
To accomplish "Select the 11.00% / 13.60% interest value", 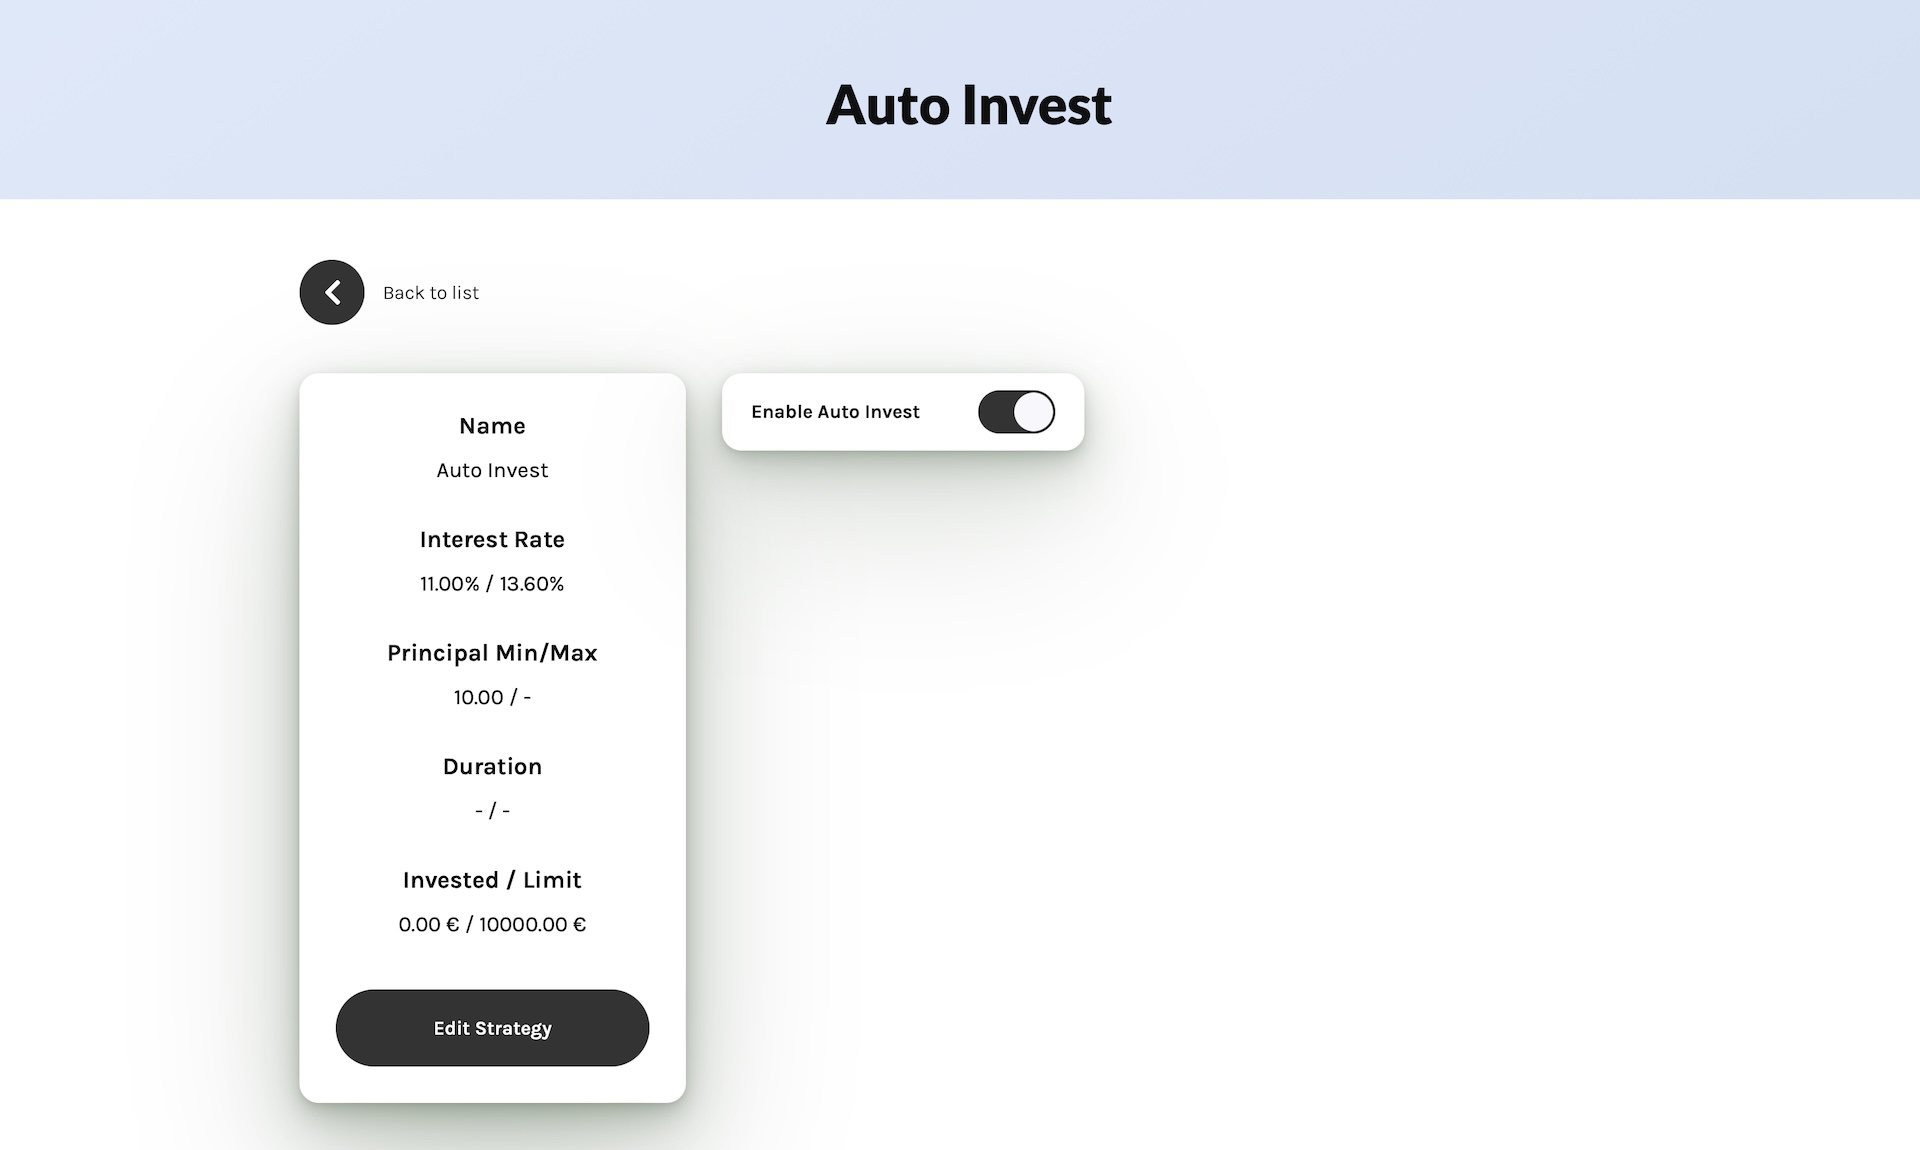I will pos(492,584).
